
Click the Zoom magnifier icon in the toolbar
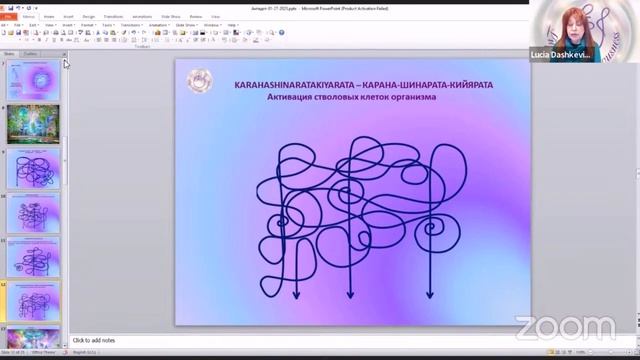271,33
